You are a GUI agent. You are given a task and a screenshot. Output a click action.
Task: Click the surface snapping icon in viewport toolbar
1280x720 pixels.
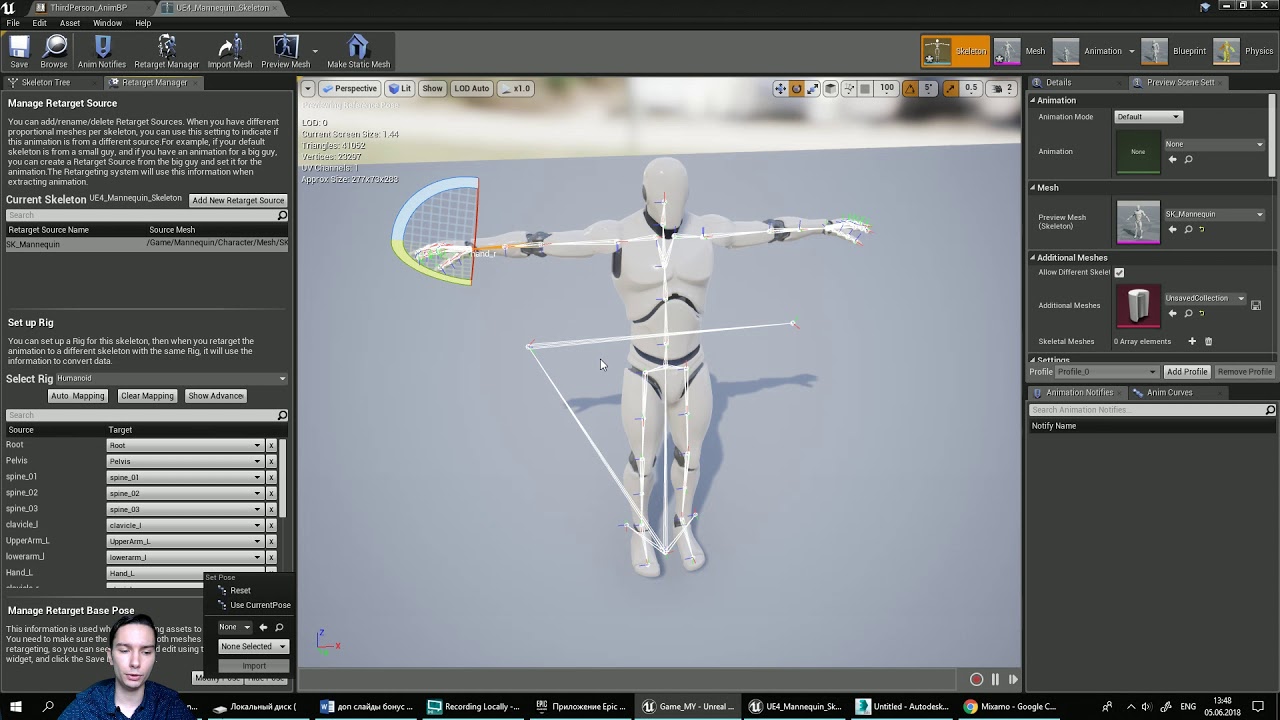point(848,88)
